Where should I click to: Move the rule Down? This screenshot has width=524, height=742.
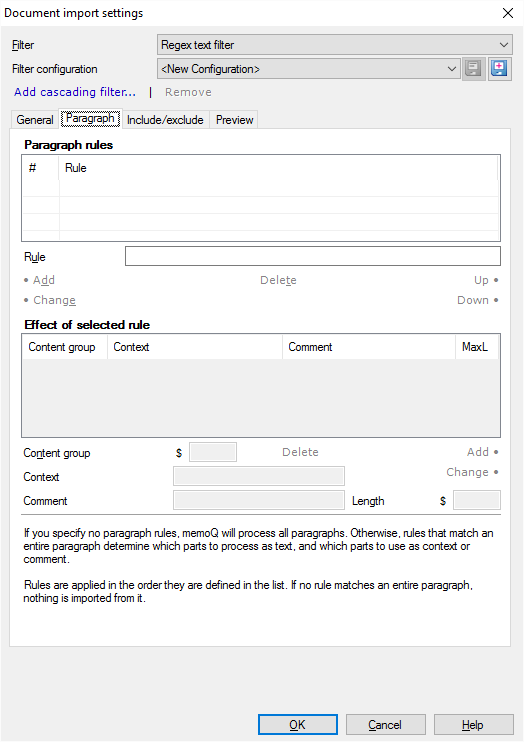(x=473, y=300)
